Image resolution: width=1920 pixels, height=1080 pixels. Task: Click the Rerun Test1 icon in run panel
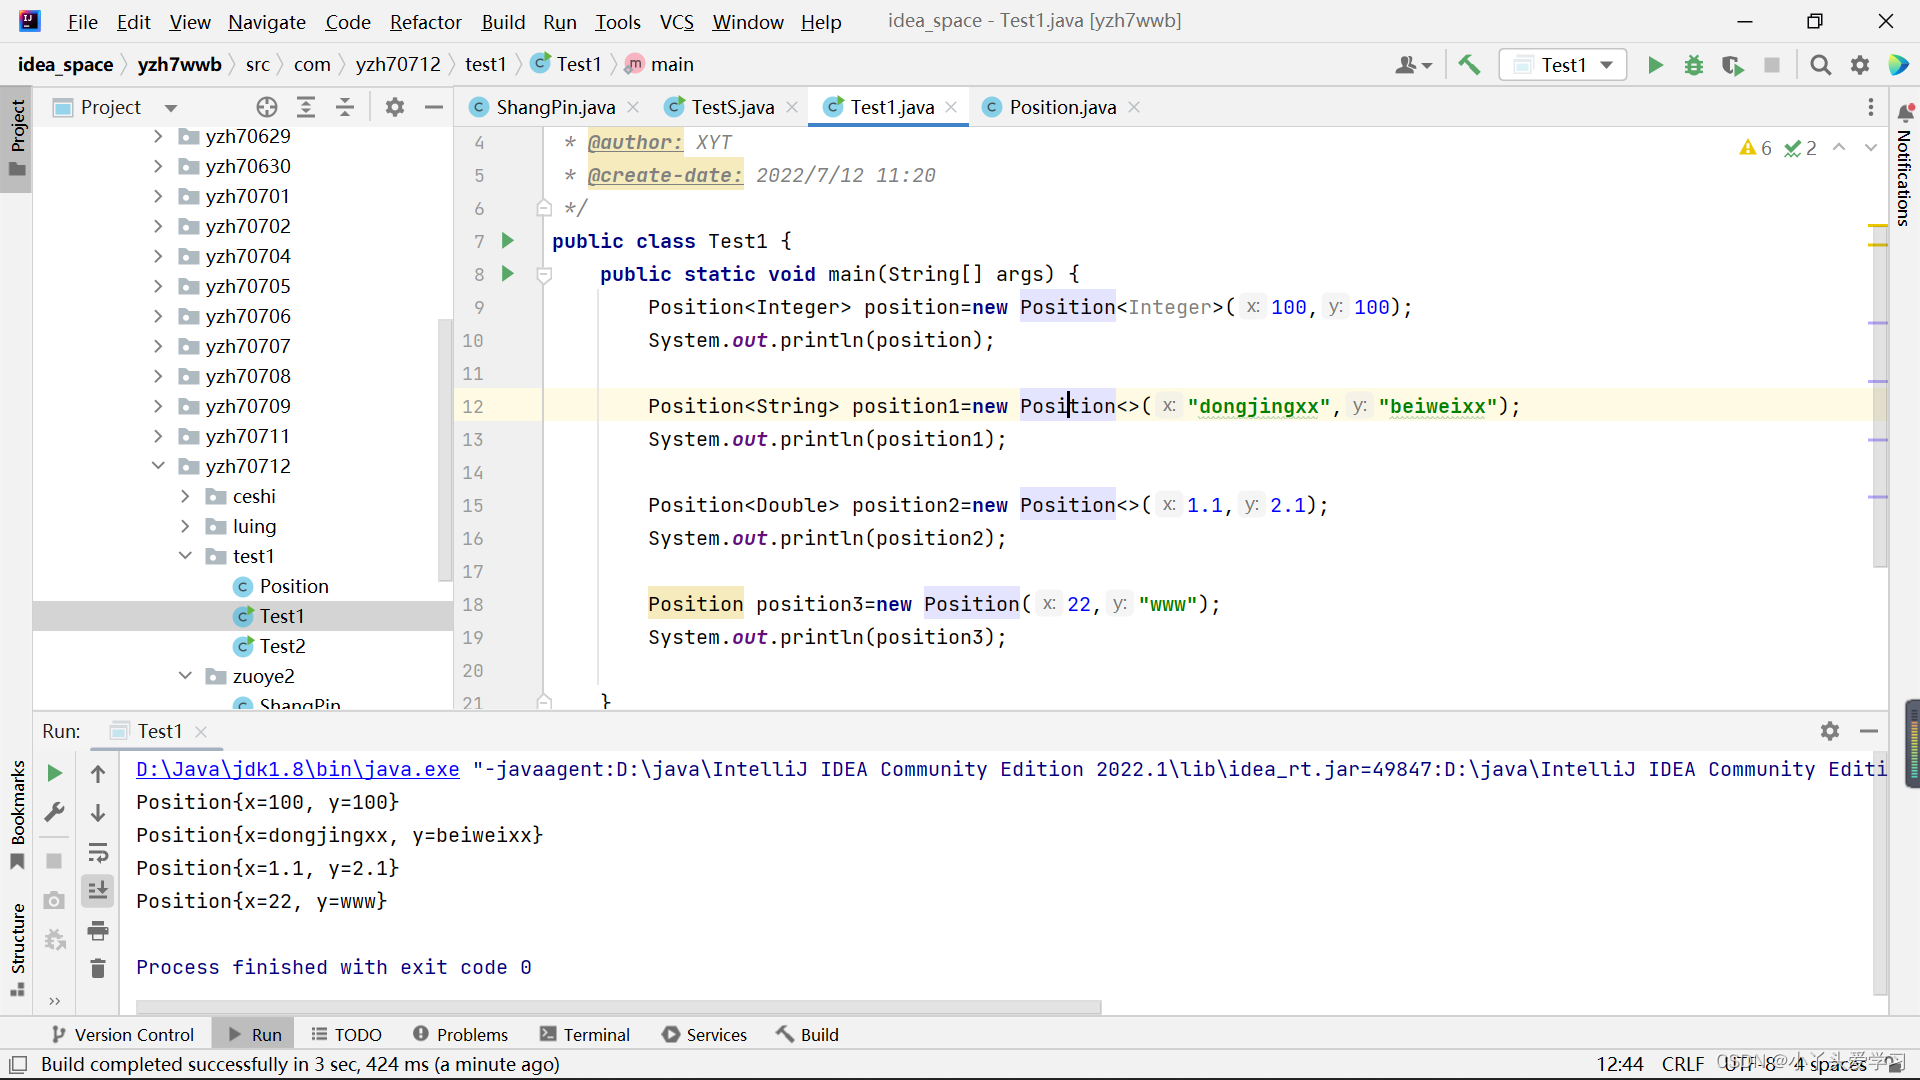pyautogui.click(x=54, y=771)
